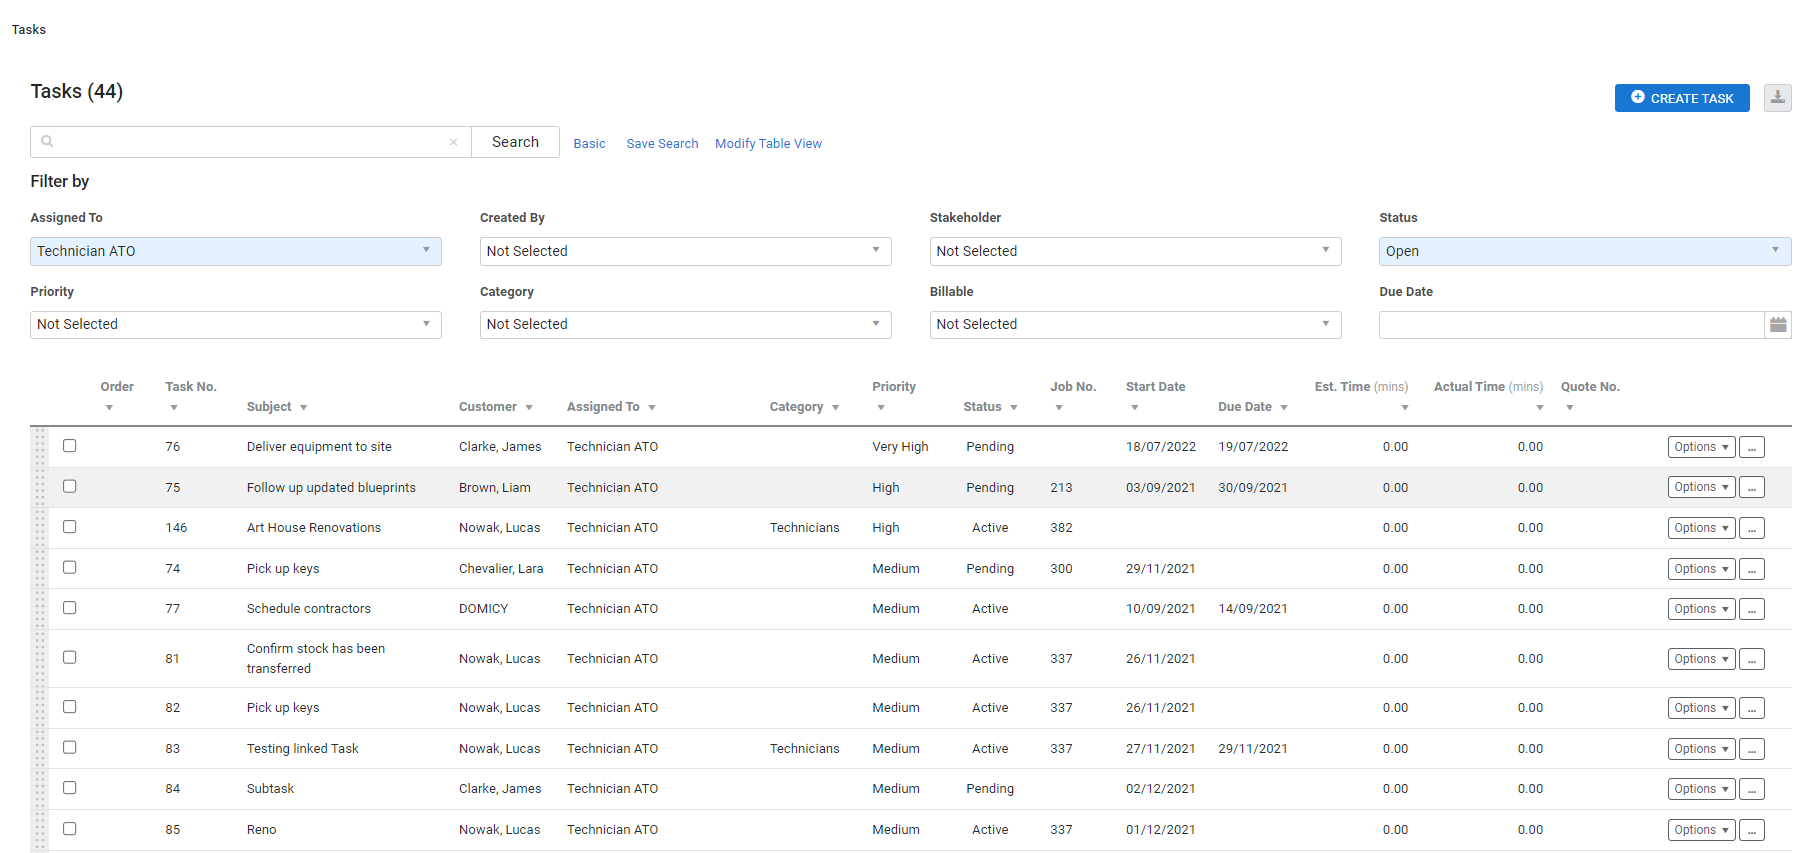Click due date 19/07/2022 cell

[1253, 447]
